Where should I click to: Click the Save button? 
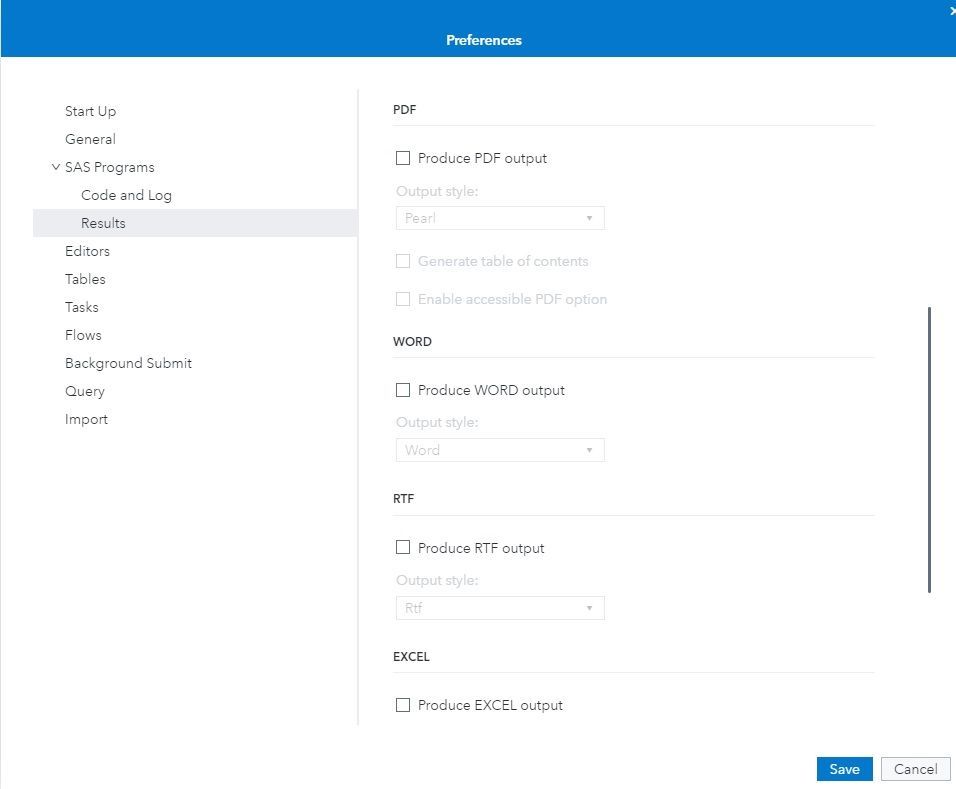(844, 769)
